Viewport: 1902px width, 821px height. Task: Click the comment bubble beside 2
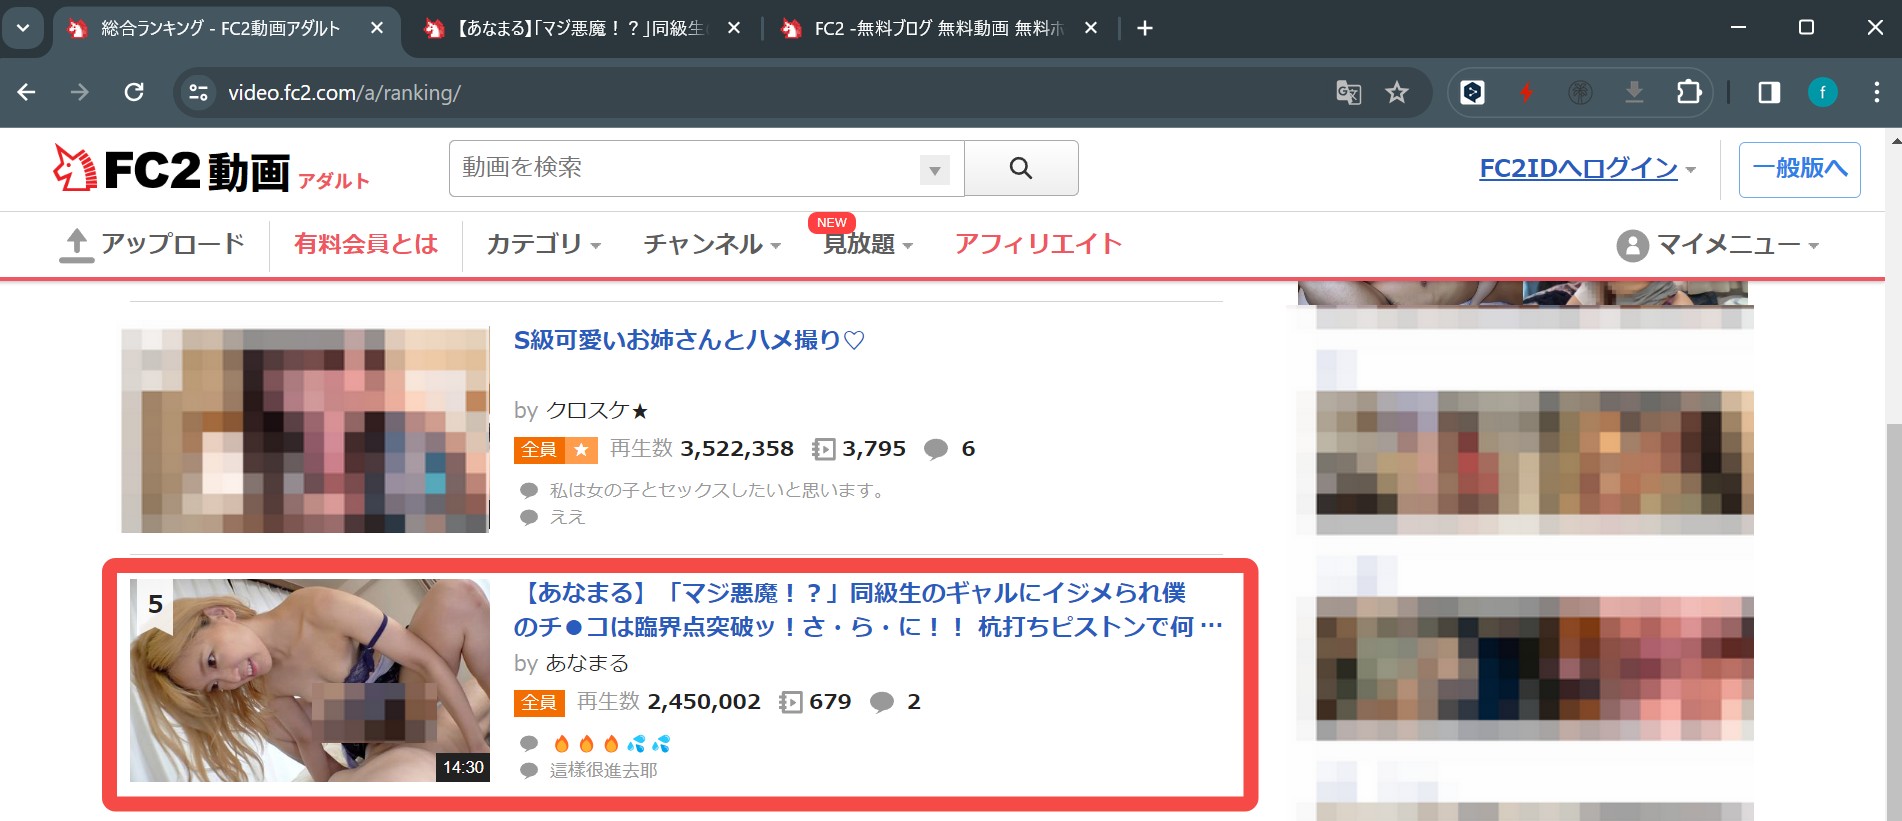point(882,703)
